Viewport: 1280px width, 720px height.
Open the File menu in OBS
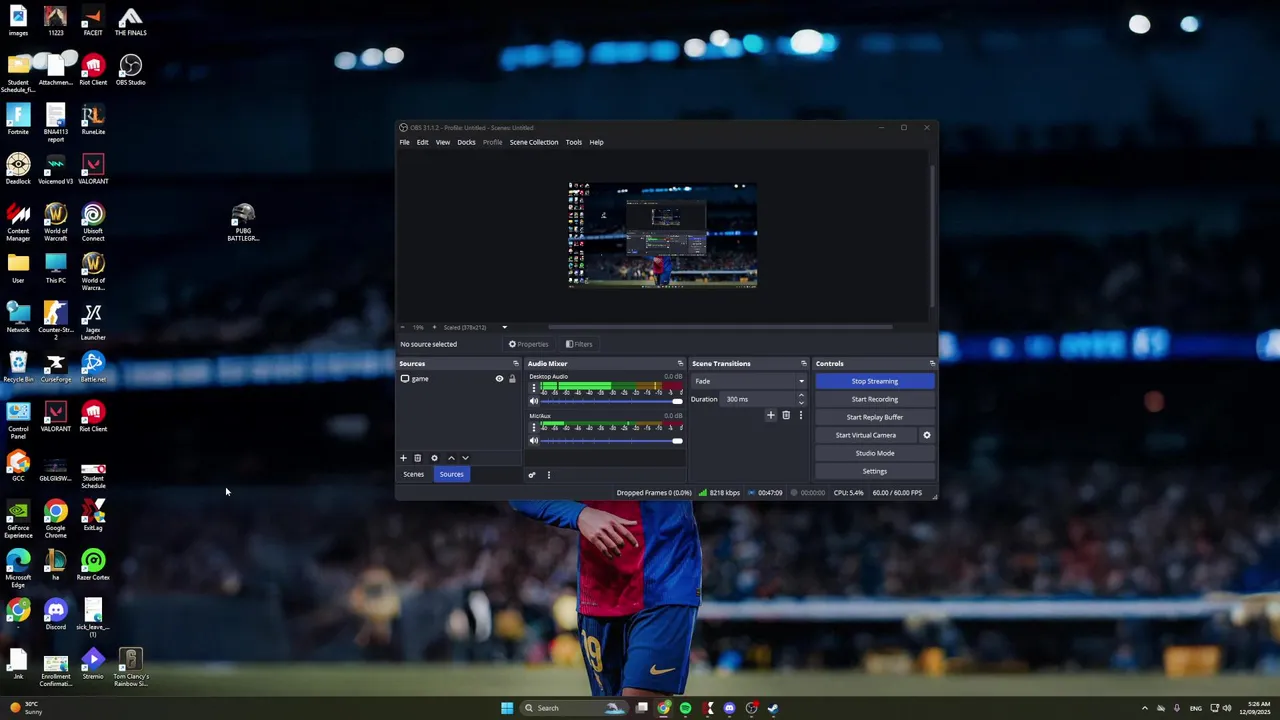405,142
